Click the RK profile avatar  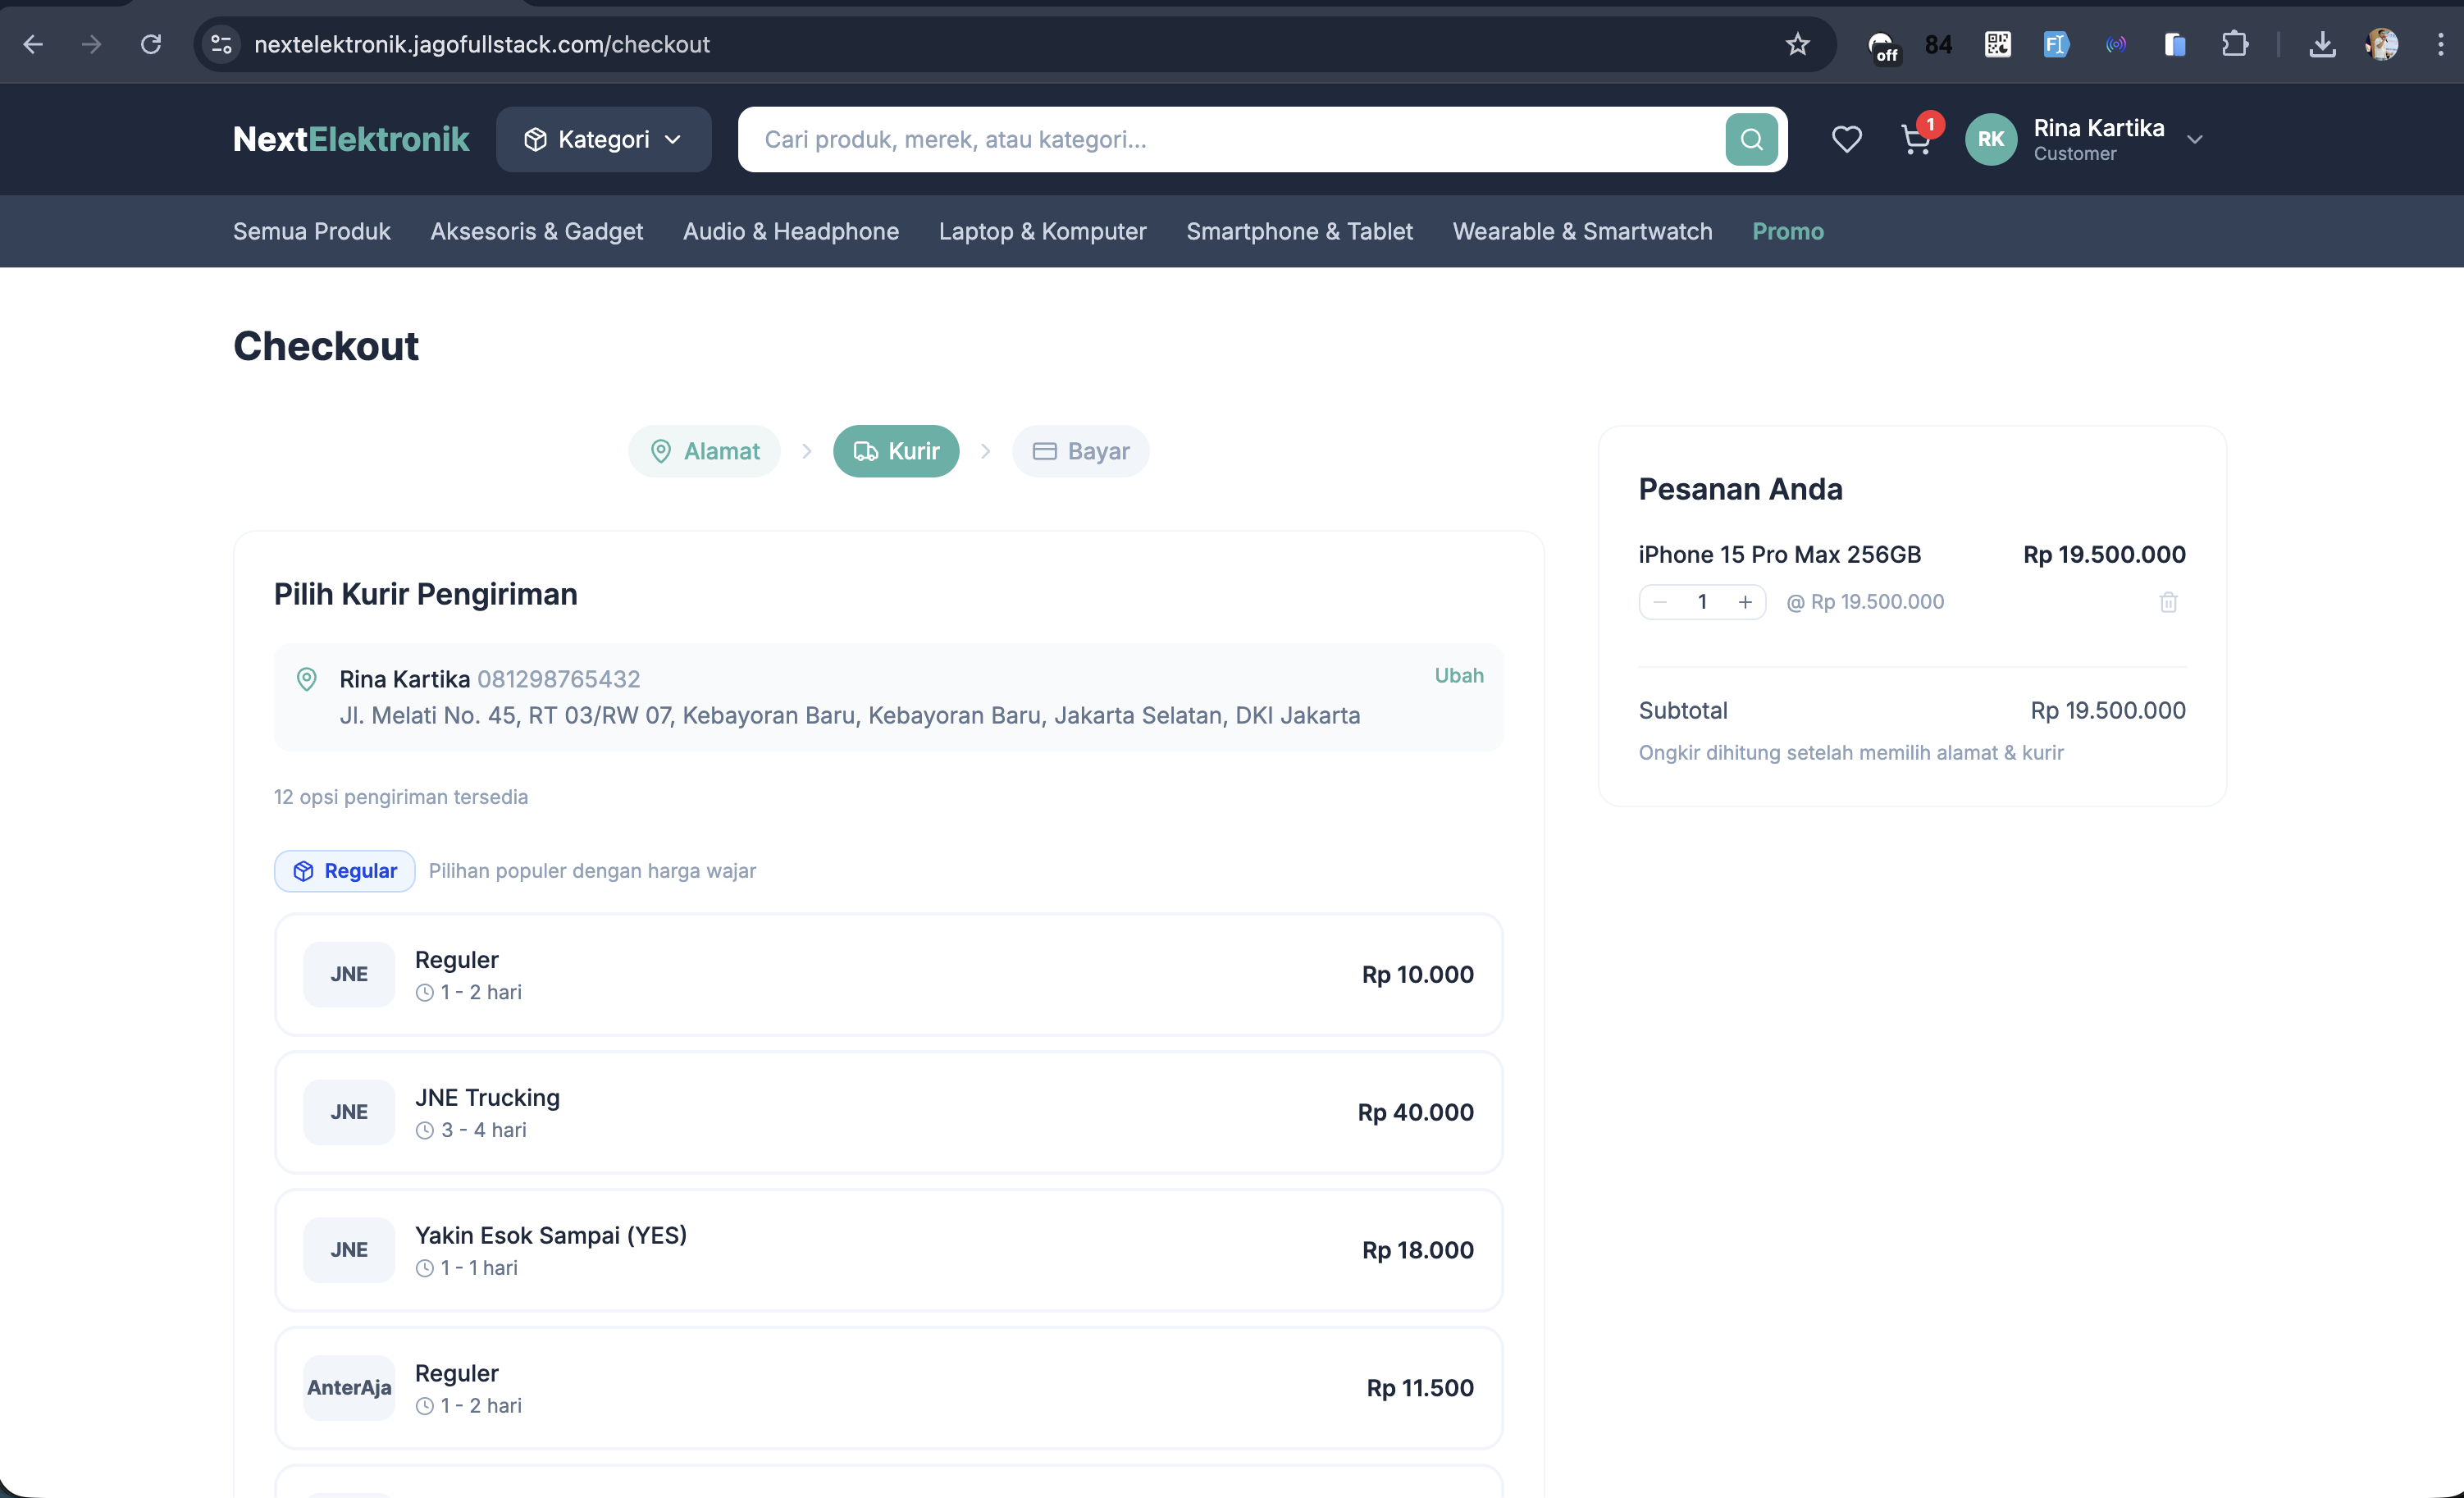[x=1990, y=139]
